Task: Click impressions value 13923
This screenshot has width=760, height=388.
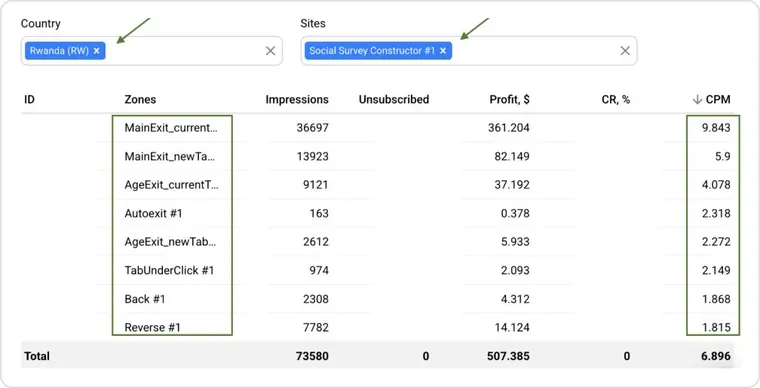Action: pyautogui.click(x=312, y=156)
